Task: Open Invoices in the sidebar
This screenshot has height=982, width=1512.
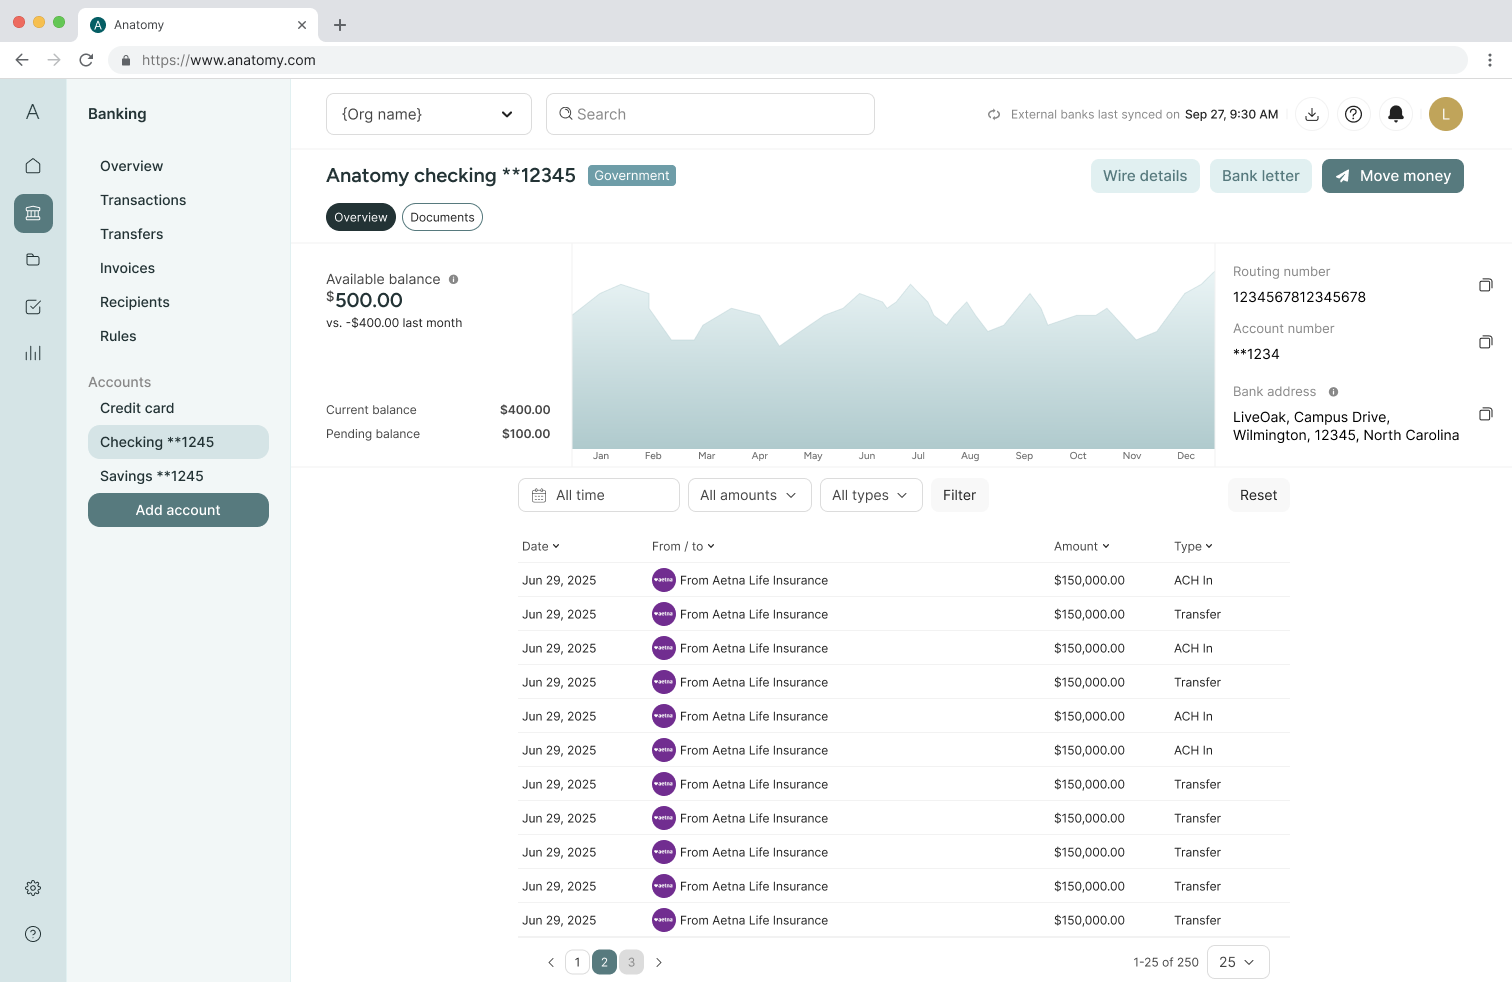Action: pyautogui.click(x=127, y=268)
